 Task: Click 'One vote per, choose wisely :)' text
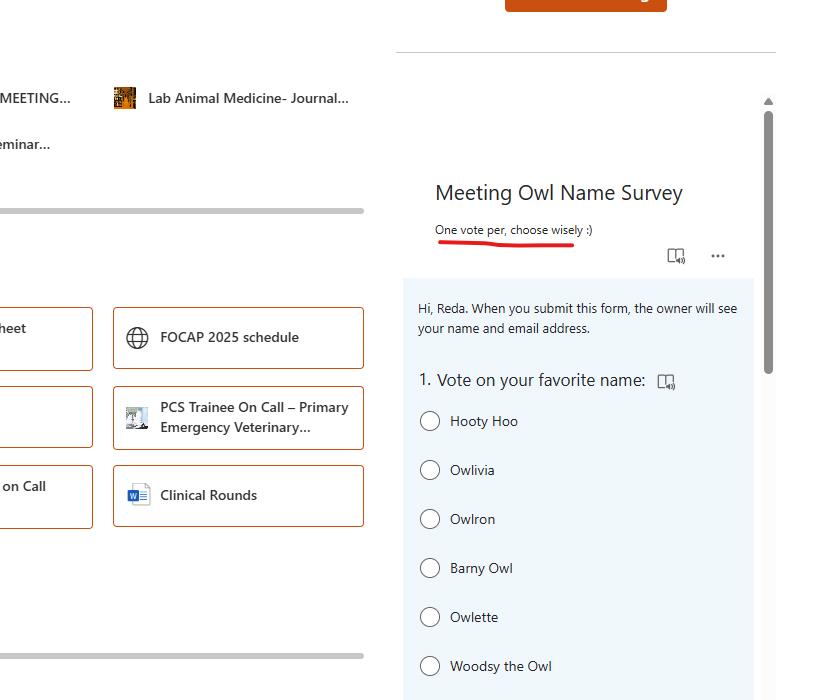513,230
